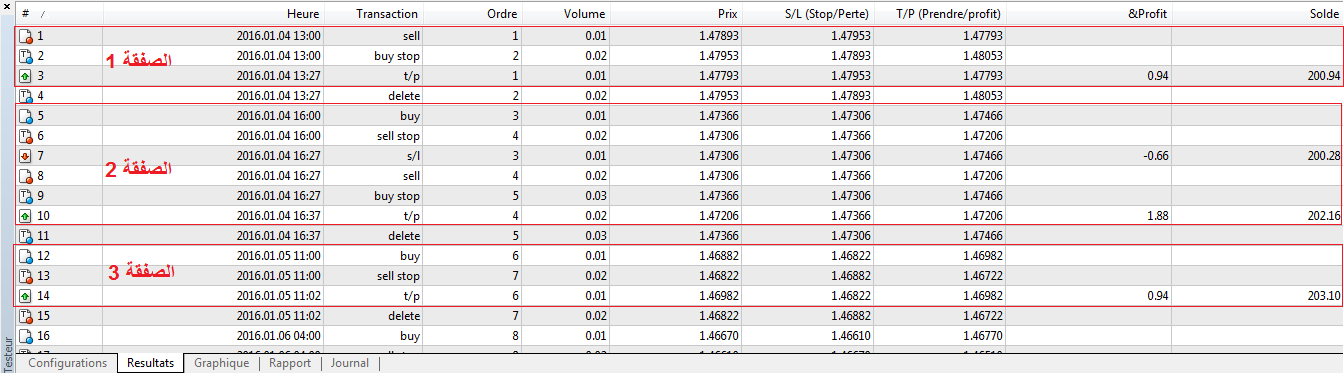Click the sell stop icon in row 13
This screenshot has width=1344, height=373.
click(26, 276)
